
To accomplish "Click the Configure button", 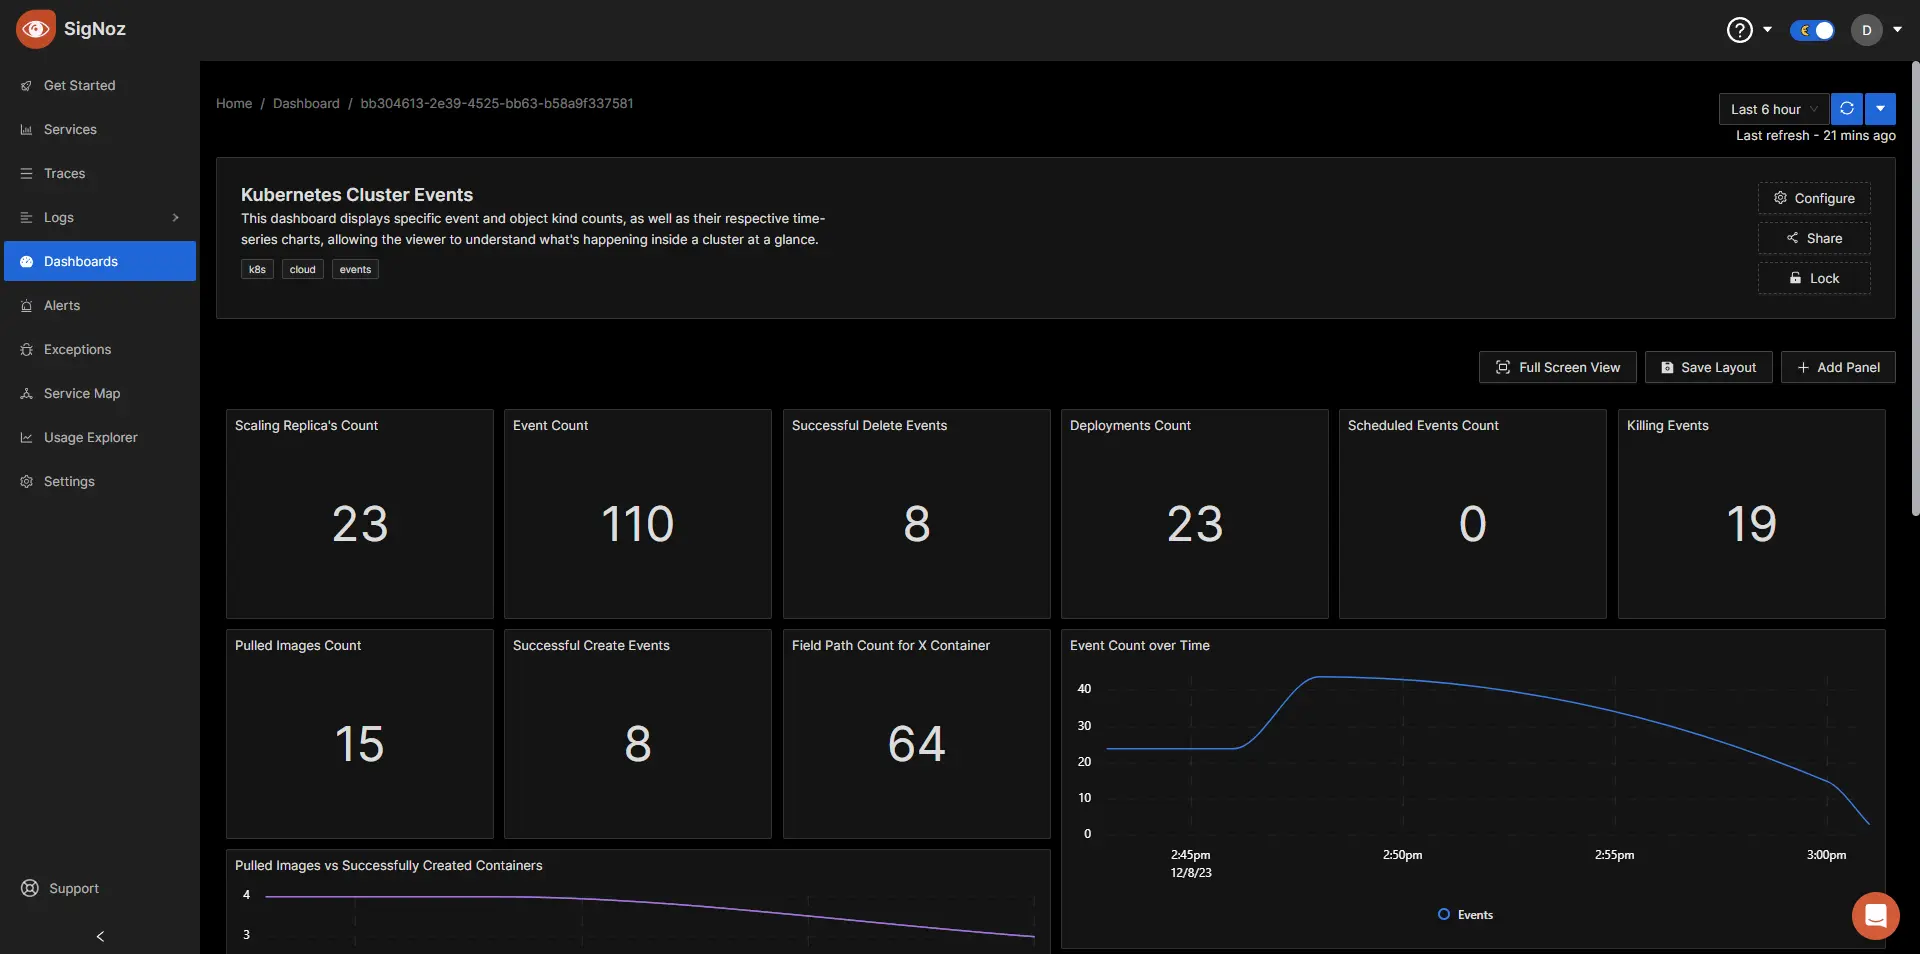I will pyautogui.click(x=1814, y=198).
